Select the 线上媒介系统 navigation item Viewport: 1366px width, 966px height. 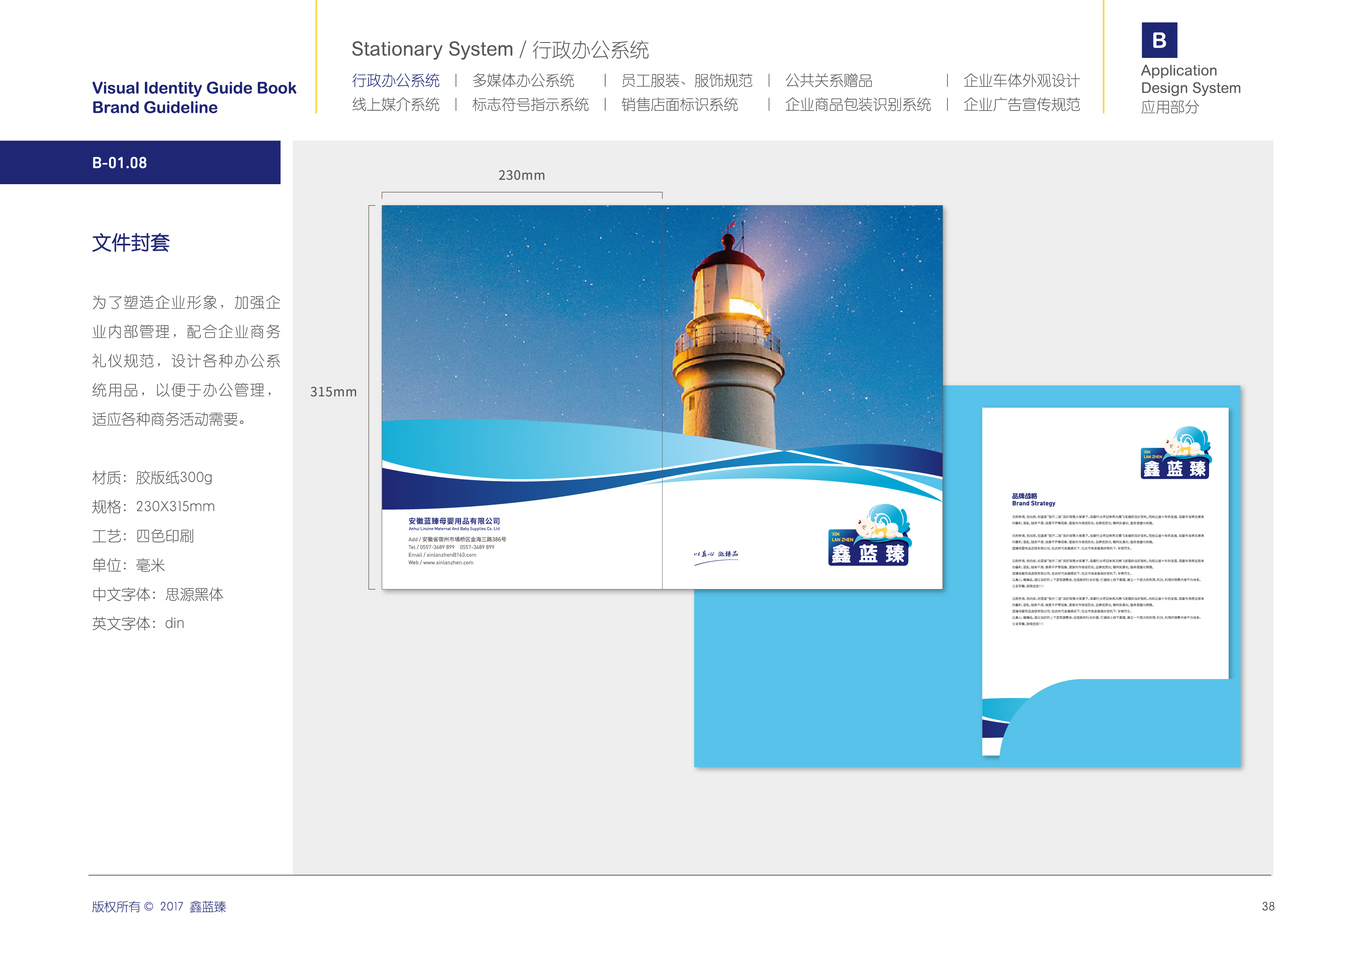click(x=396, y=104)
